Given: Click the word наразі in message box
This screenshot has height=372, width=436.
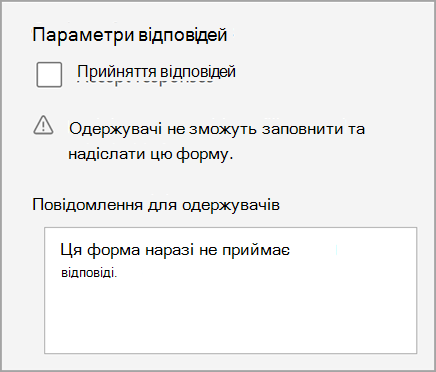Looking at the screenshot, I should click(x=170, y=250).
